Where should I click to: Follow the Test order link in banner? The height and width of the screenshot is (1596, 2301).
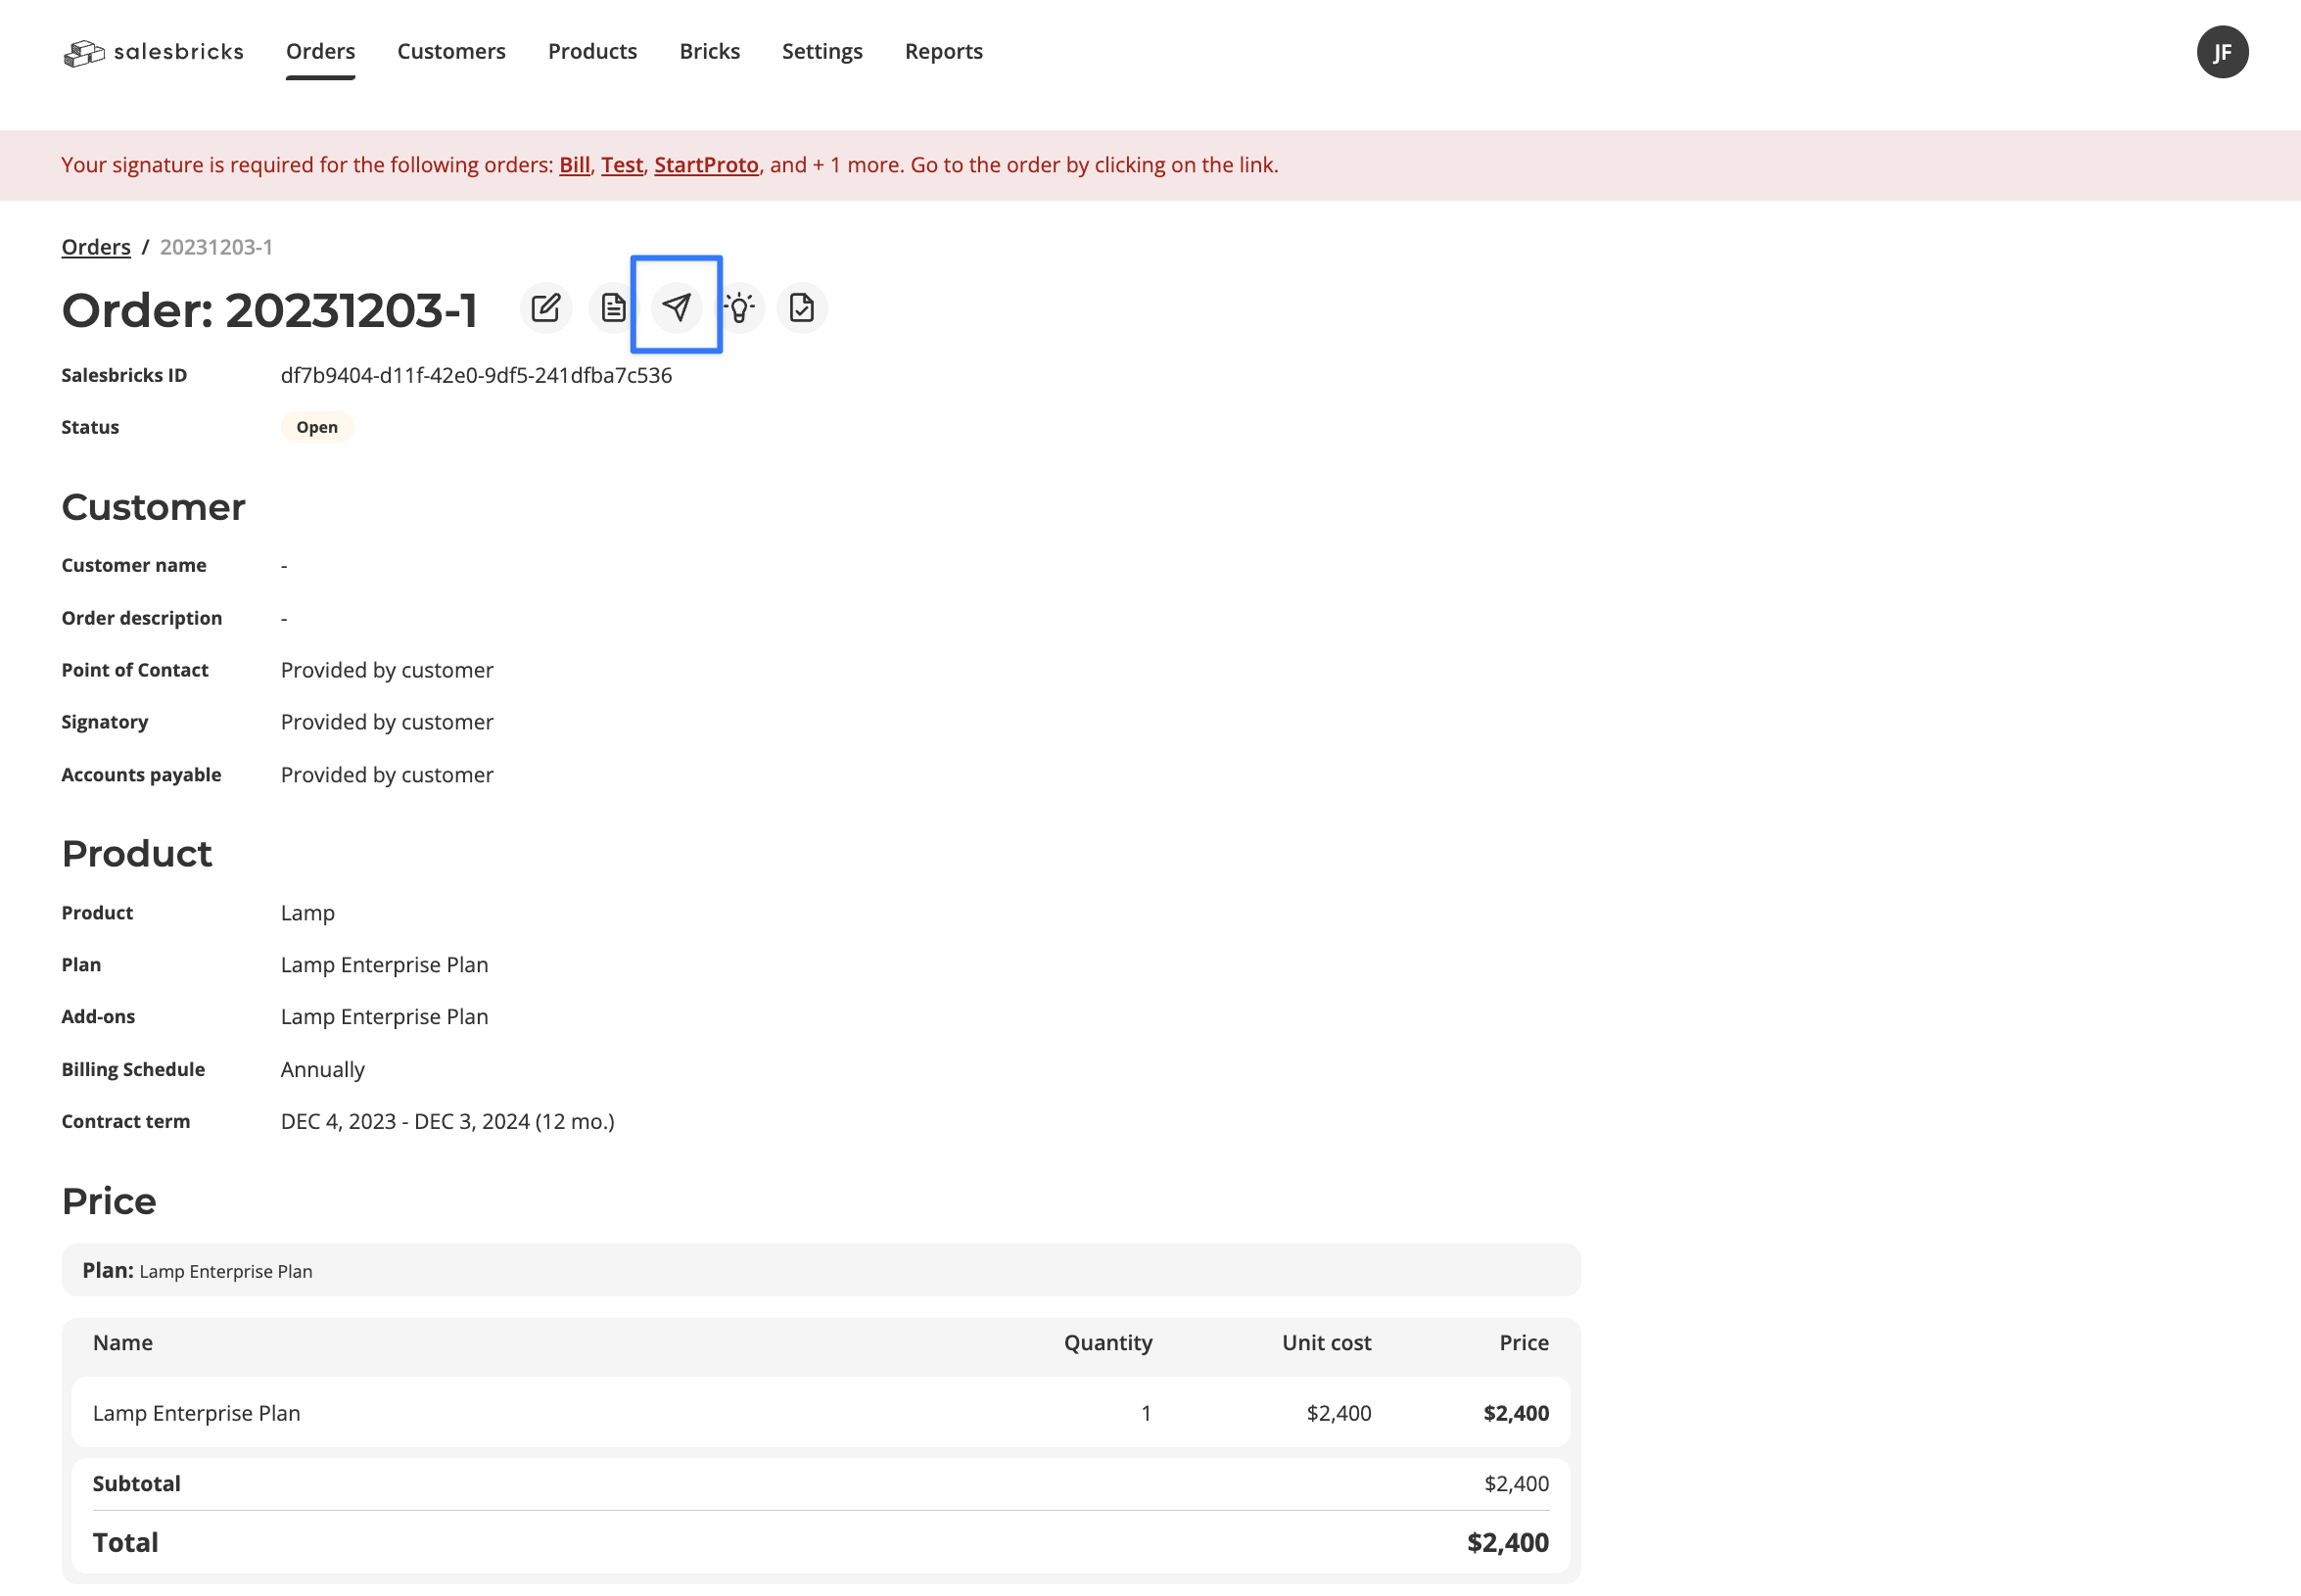point(621,165)
